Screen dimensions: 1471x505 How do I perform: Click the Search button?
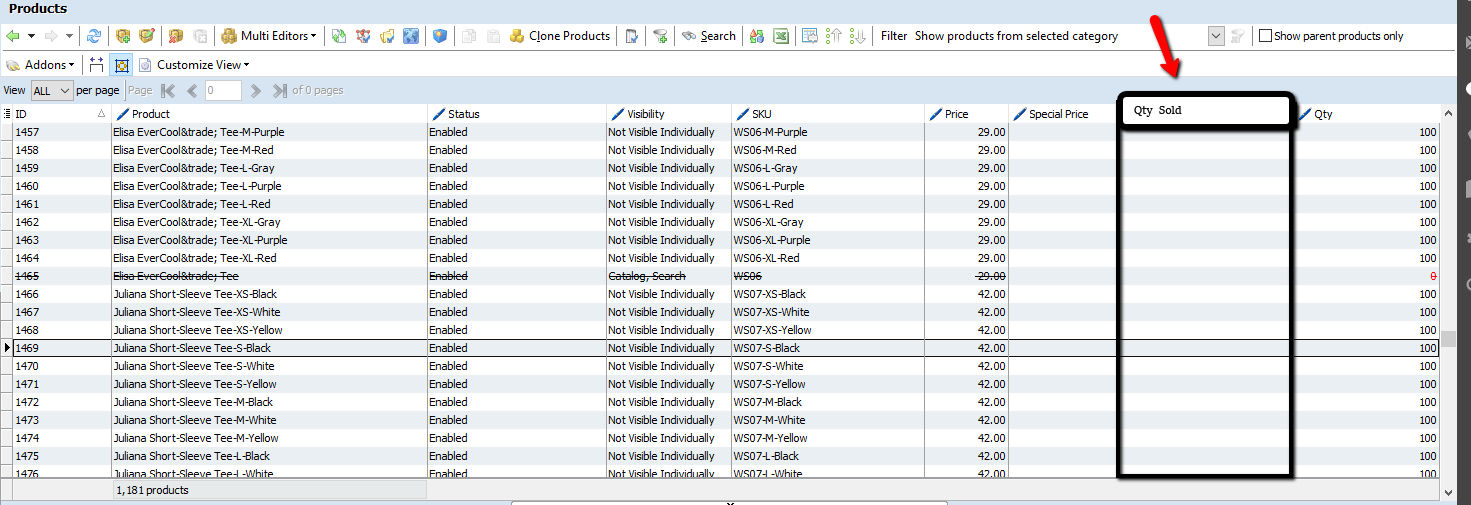(709, 36)
